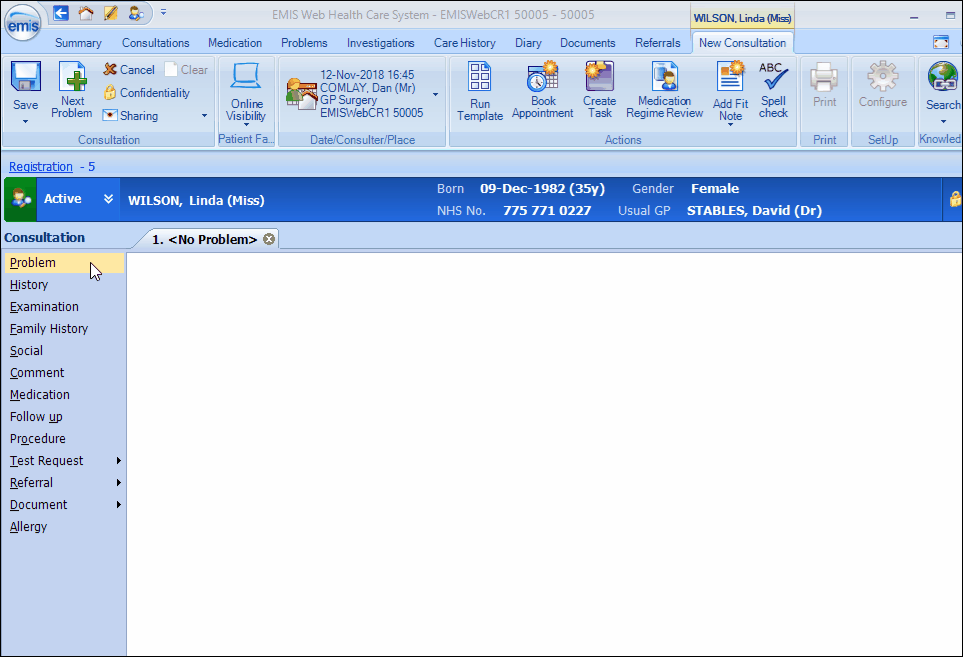Select History in the consultation sidebar

click(64, 285)
